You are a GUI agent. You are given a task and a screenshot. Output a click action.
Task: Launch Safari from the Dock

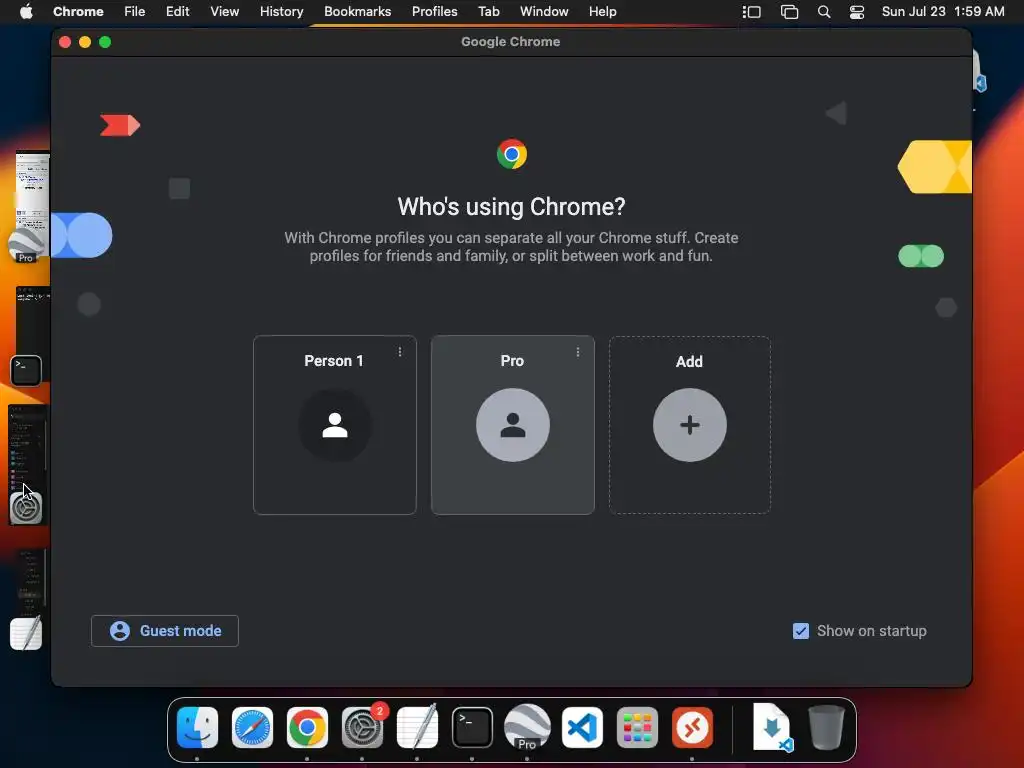252,727
